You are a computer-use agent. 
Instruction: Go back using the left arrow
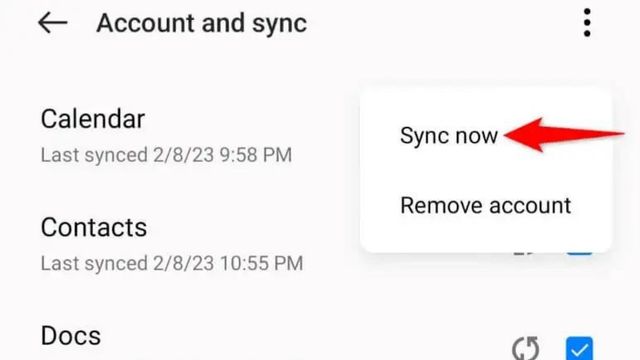pos(53,22)
